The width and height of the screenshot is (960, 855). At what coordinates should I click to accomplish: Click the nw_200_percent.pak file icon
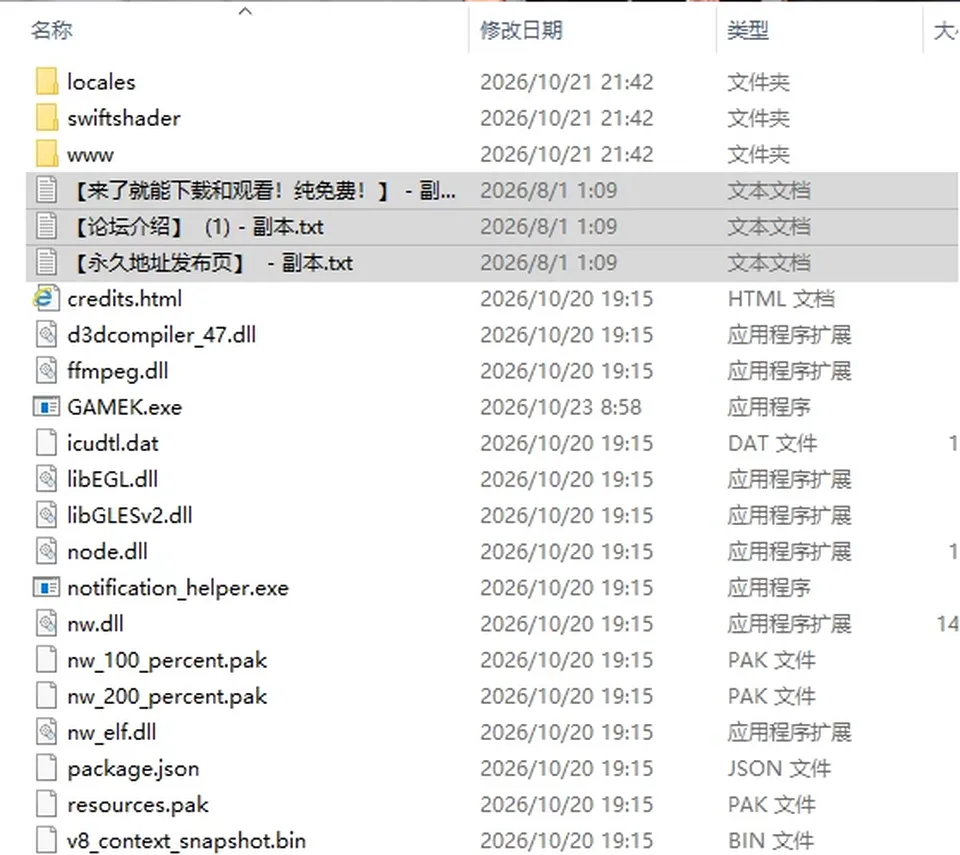[47, 696]
